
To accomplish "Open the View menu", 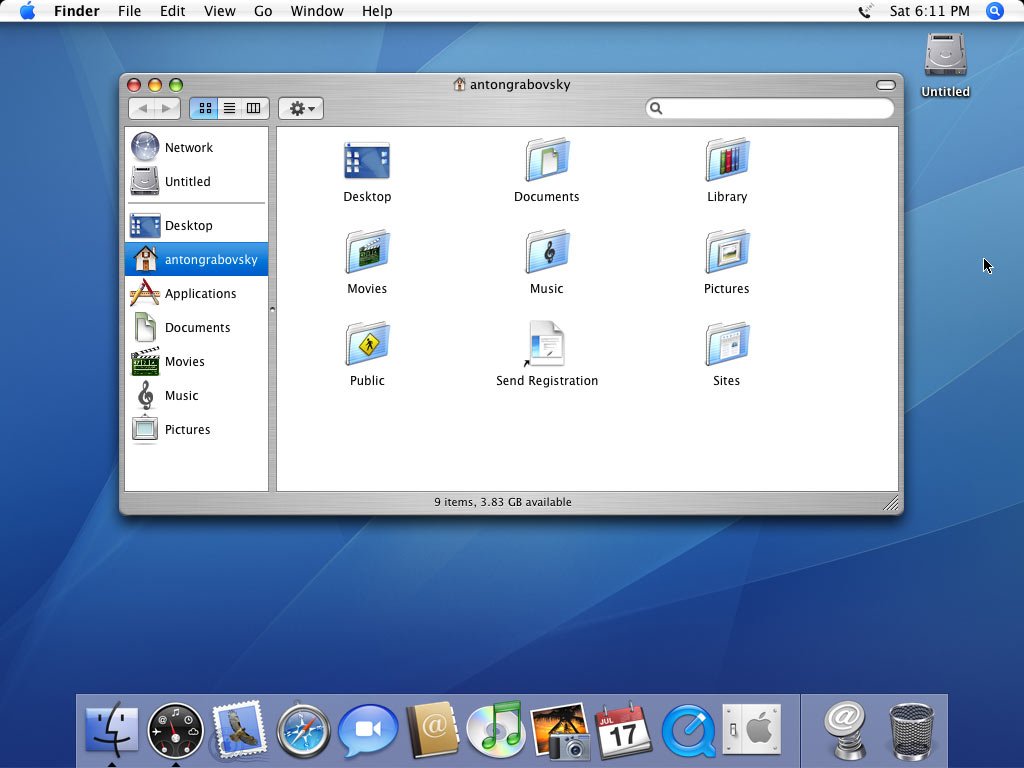I will pos(219,11).
